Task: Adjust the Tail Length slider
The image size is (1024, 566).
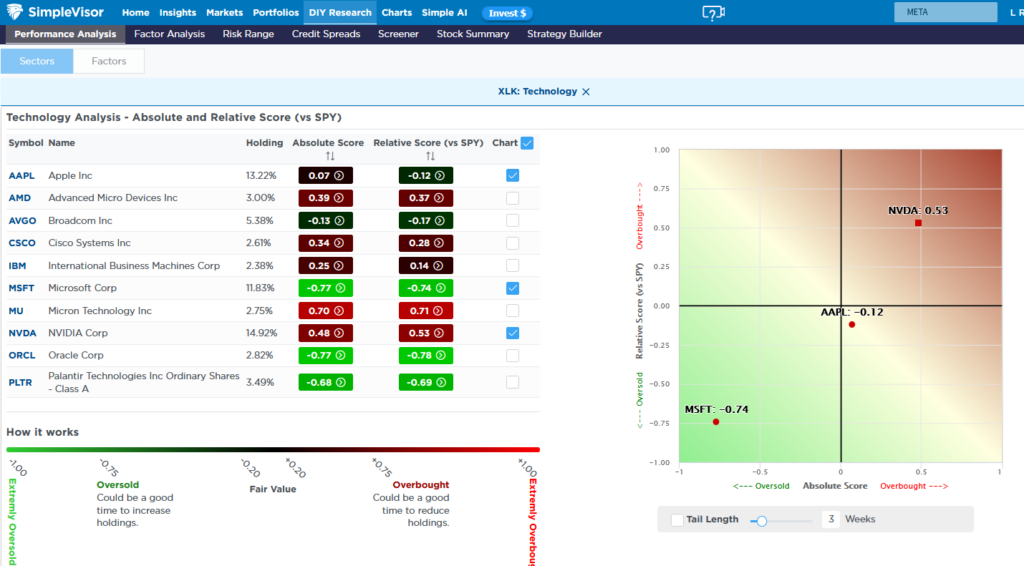Action: click(762, 520)
